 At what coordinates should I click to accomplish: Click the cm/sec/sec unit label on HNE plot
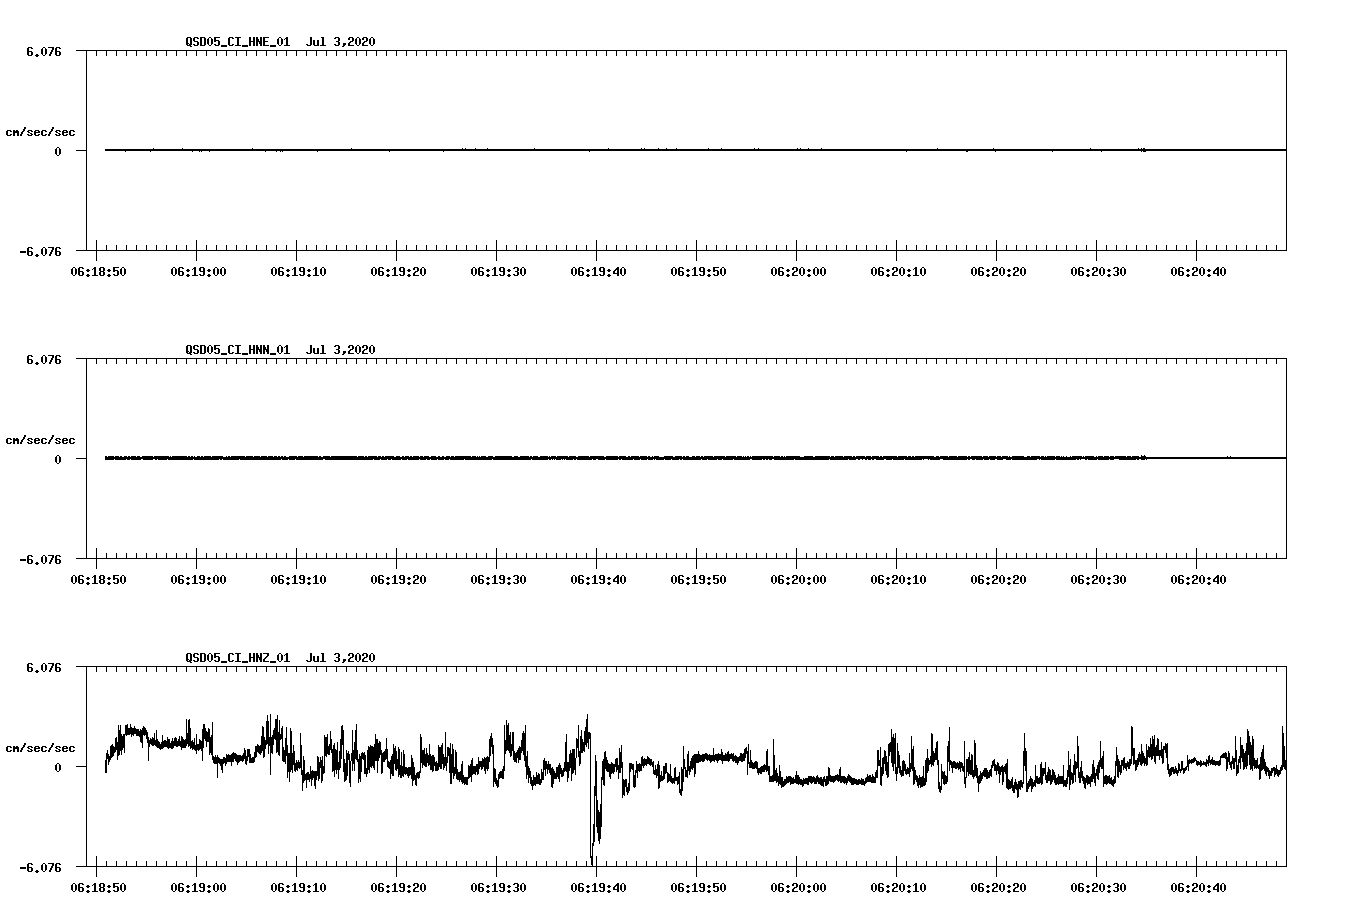pyautogui.click(x=40, y=132)
